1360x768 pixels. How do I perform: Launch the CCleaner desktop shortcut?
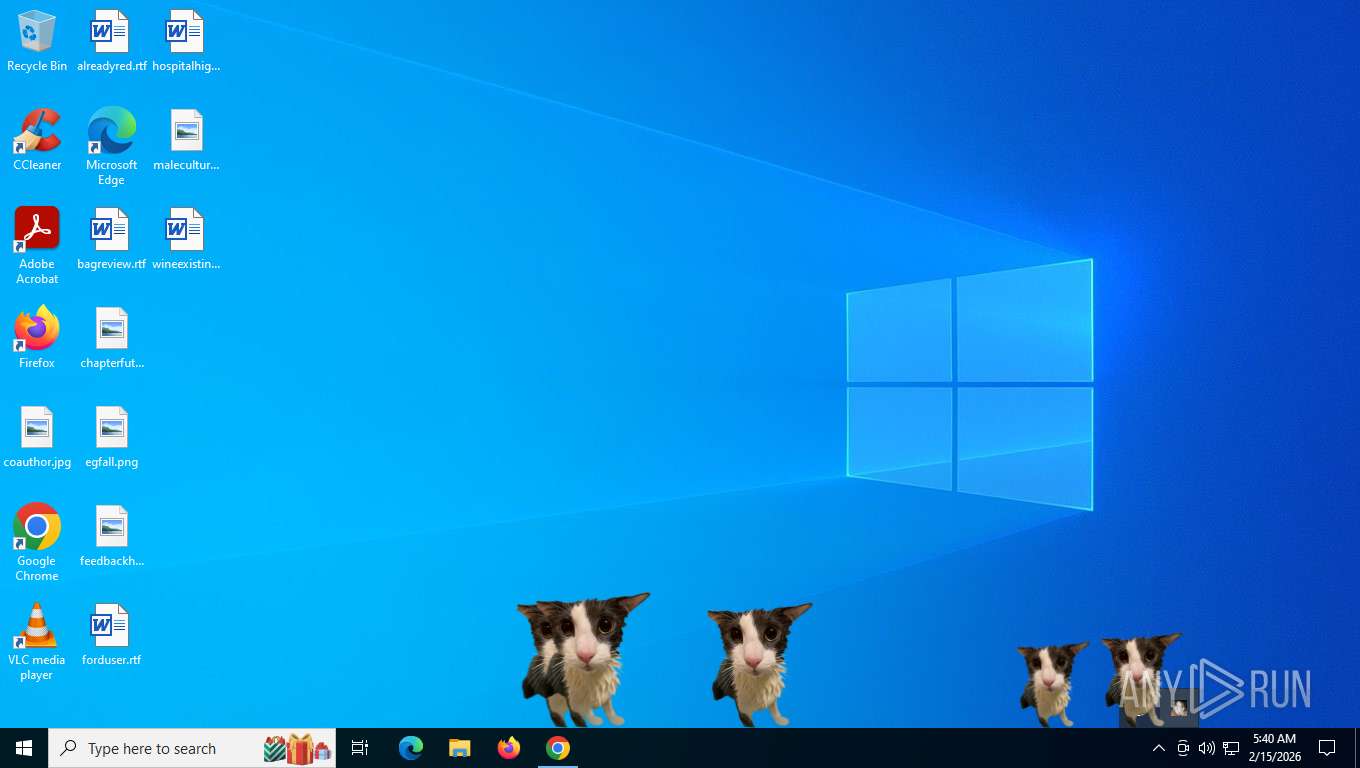click(x=37, y=140)
